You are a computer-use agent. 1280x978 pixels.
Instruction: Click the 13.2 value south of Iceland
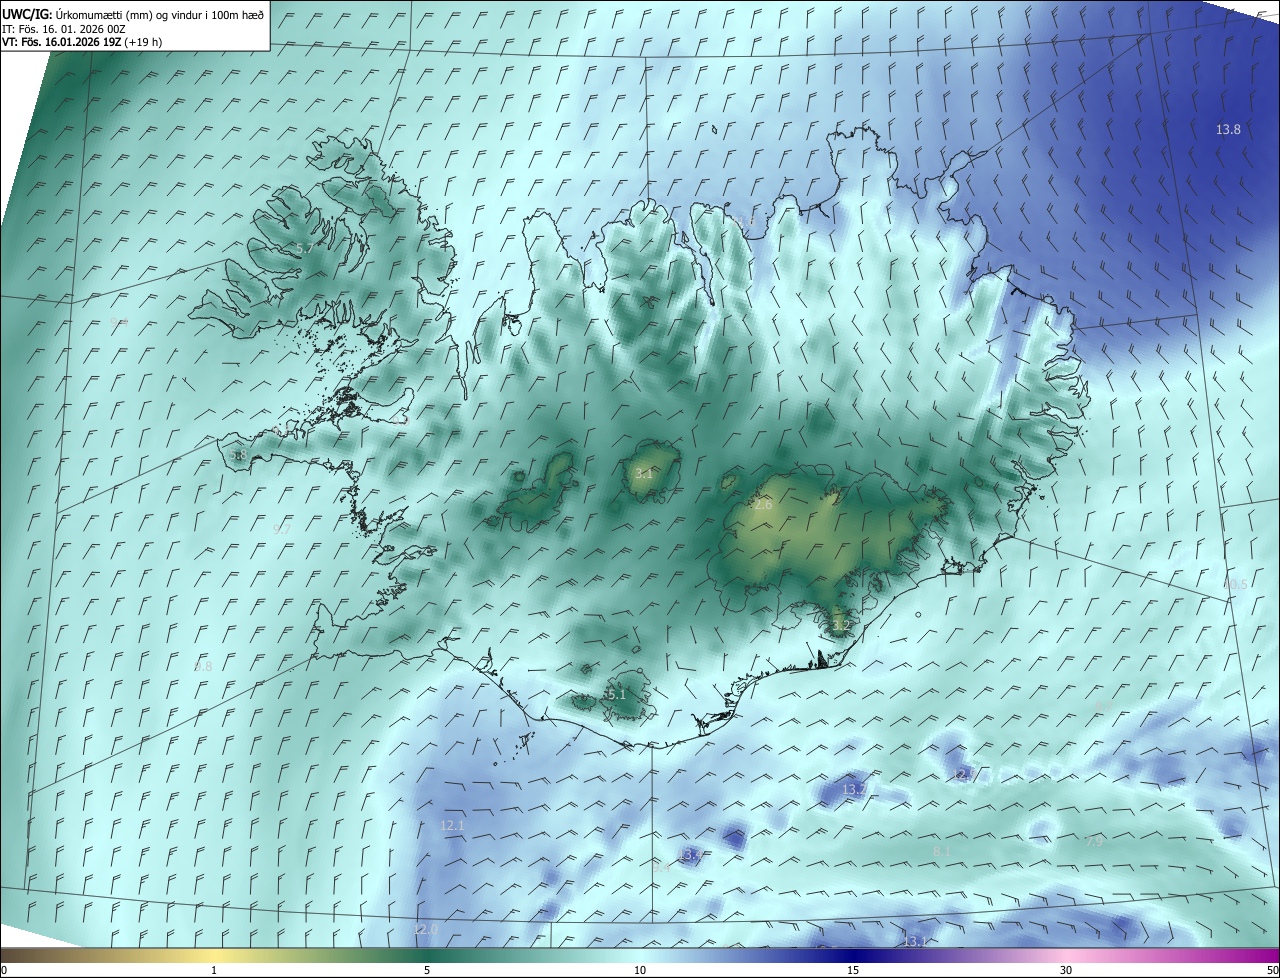pyautogui.click(x=854, y=789)
